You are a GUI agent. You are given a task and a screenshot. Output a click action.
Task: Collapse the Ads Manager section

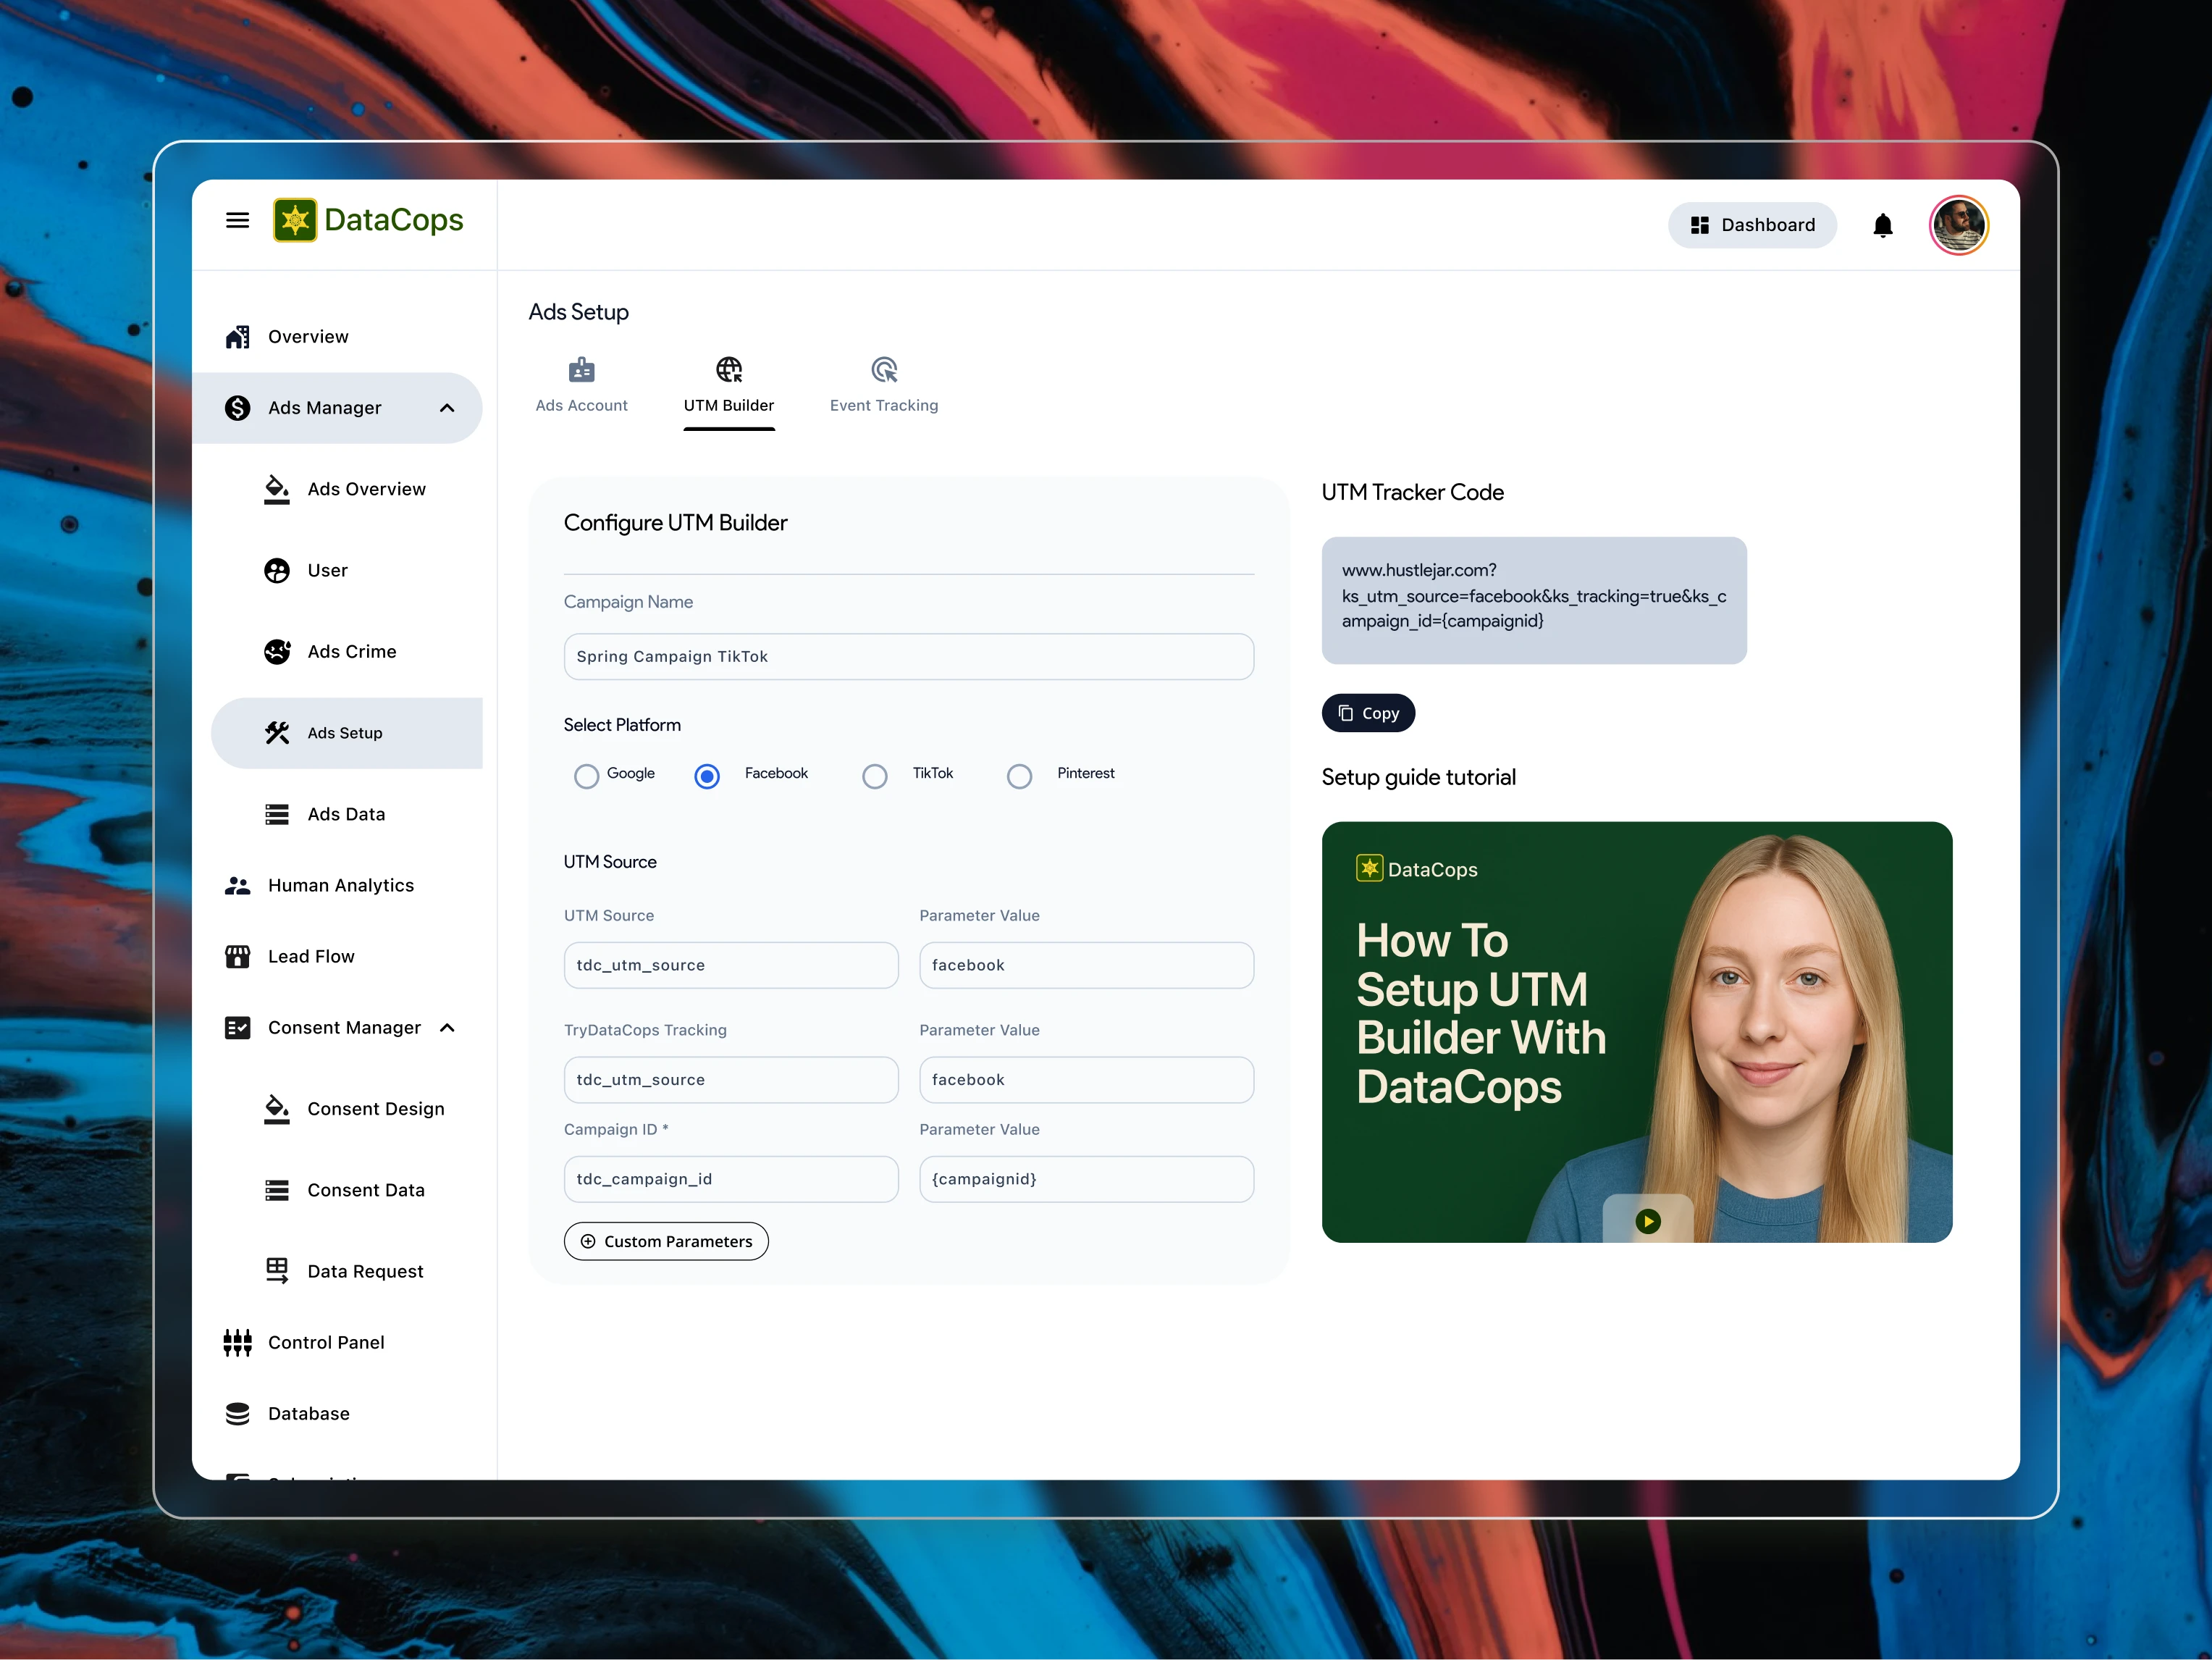(446, 407)
